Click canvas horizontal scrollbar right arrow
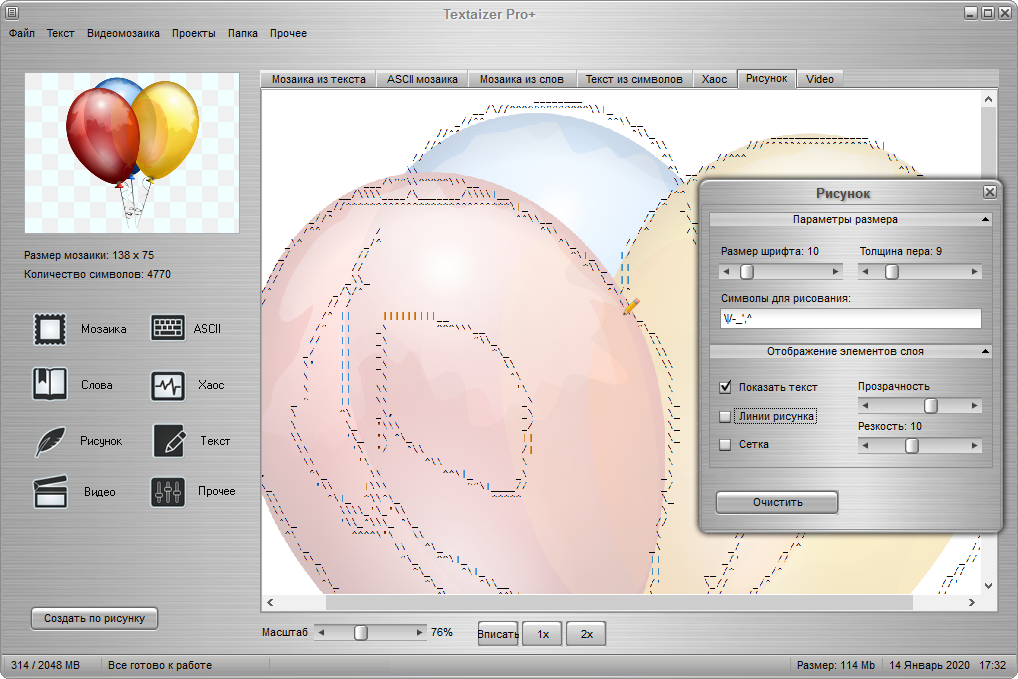1018x679 pixels. (x=972, y=602)
